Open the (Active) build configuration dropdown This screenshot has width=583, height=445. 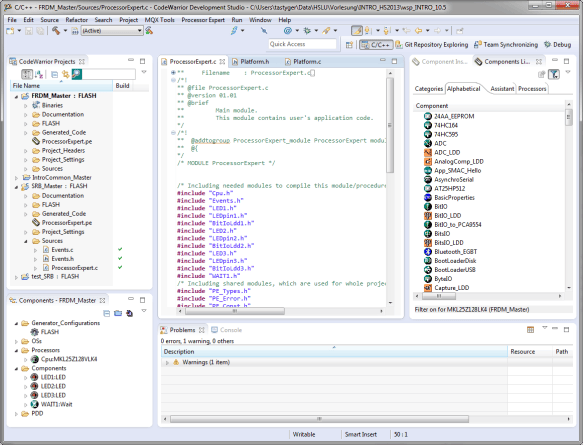(x=112, y=31)
